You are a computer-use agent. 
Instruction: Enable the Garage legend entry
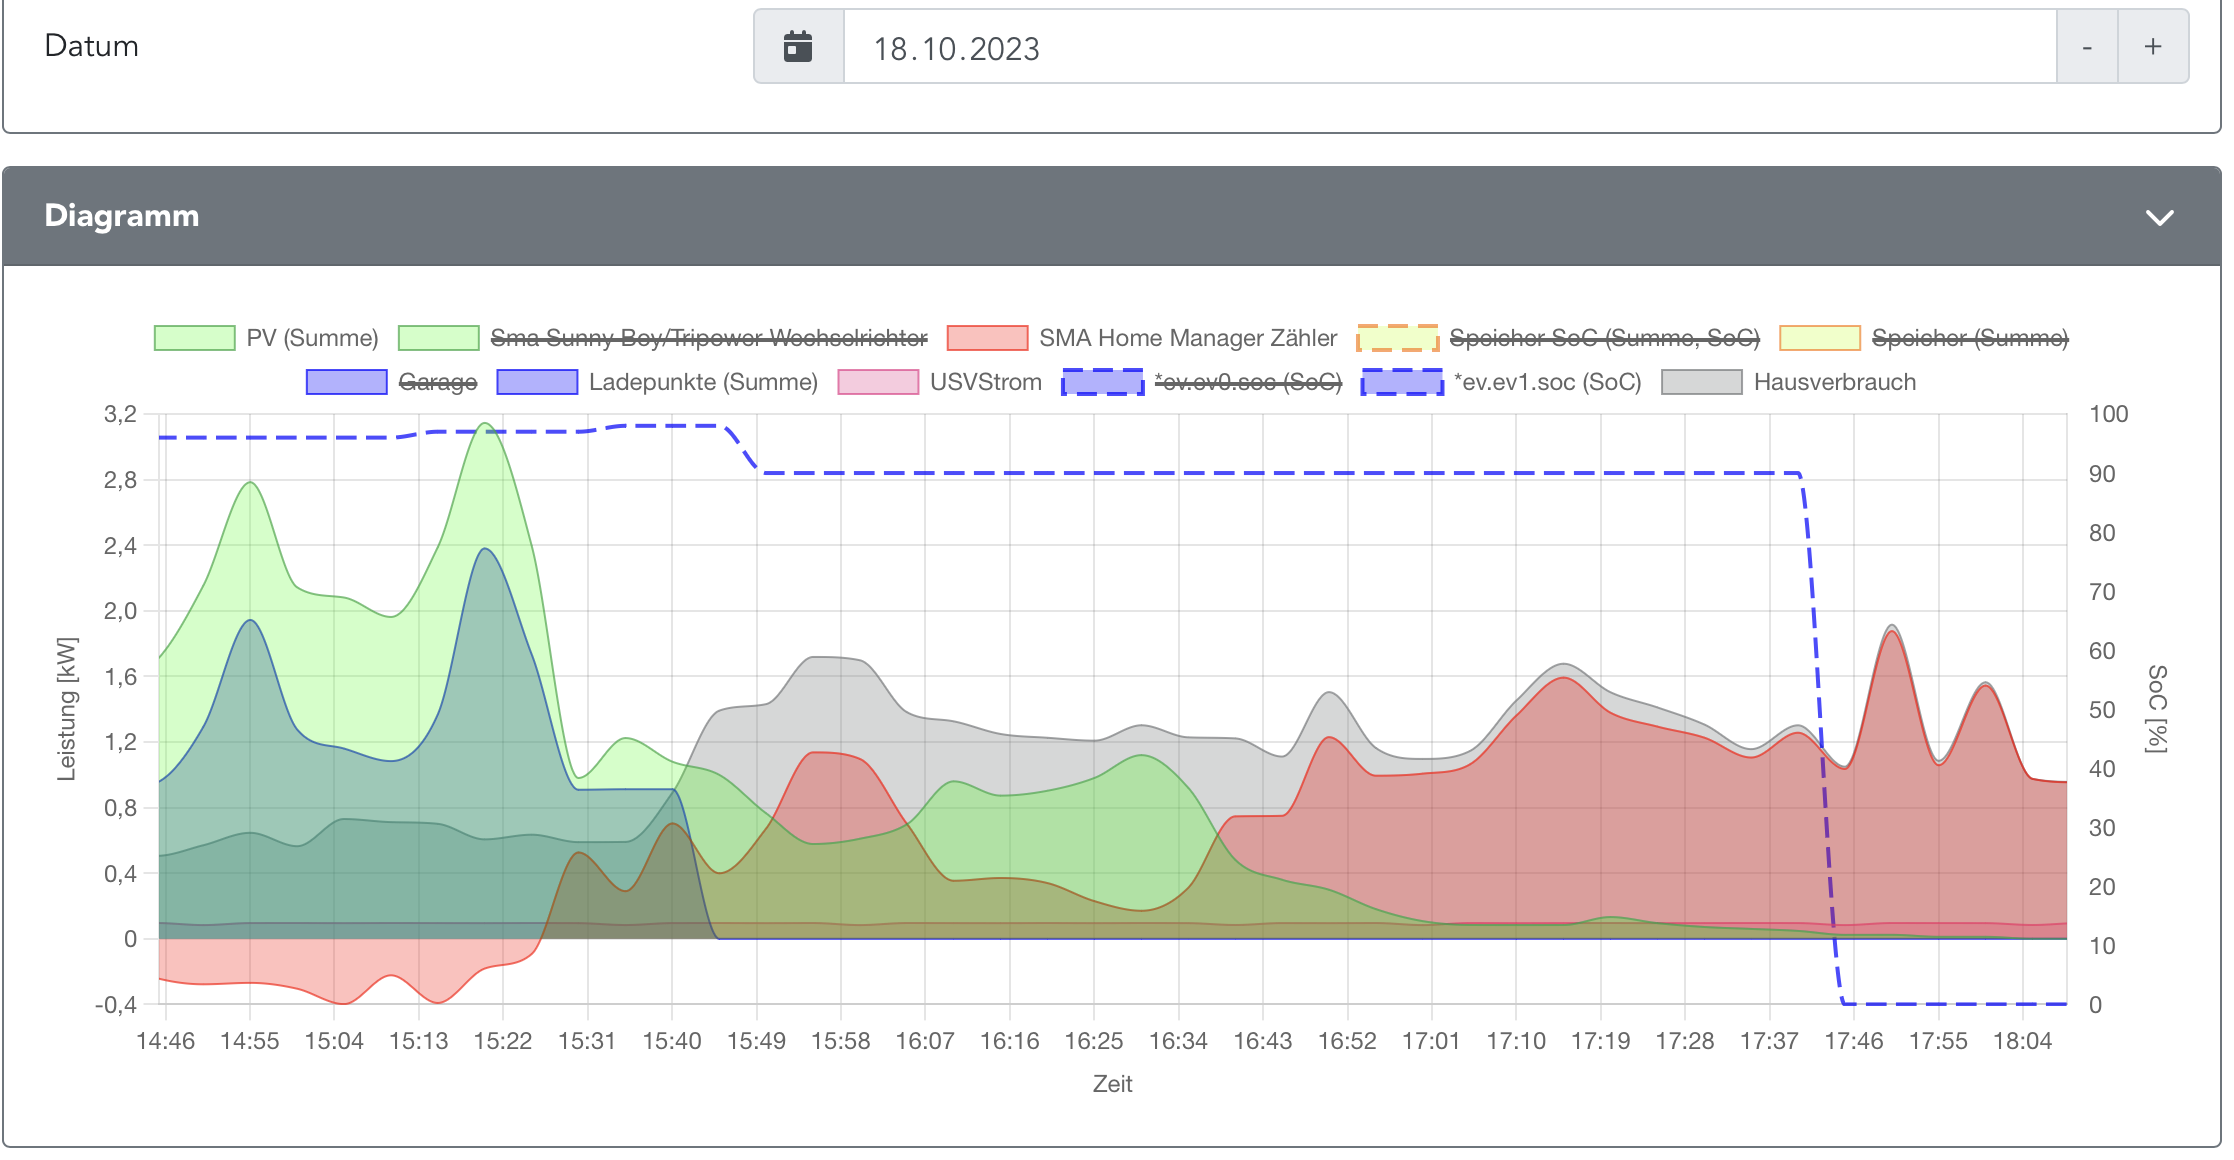click(437, 382)
